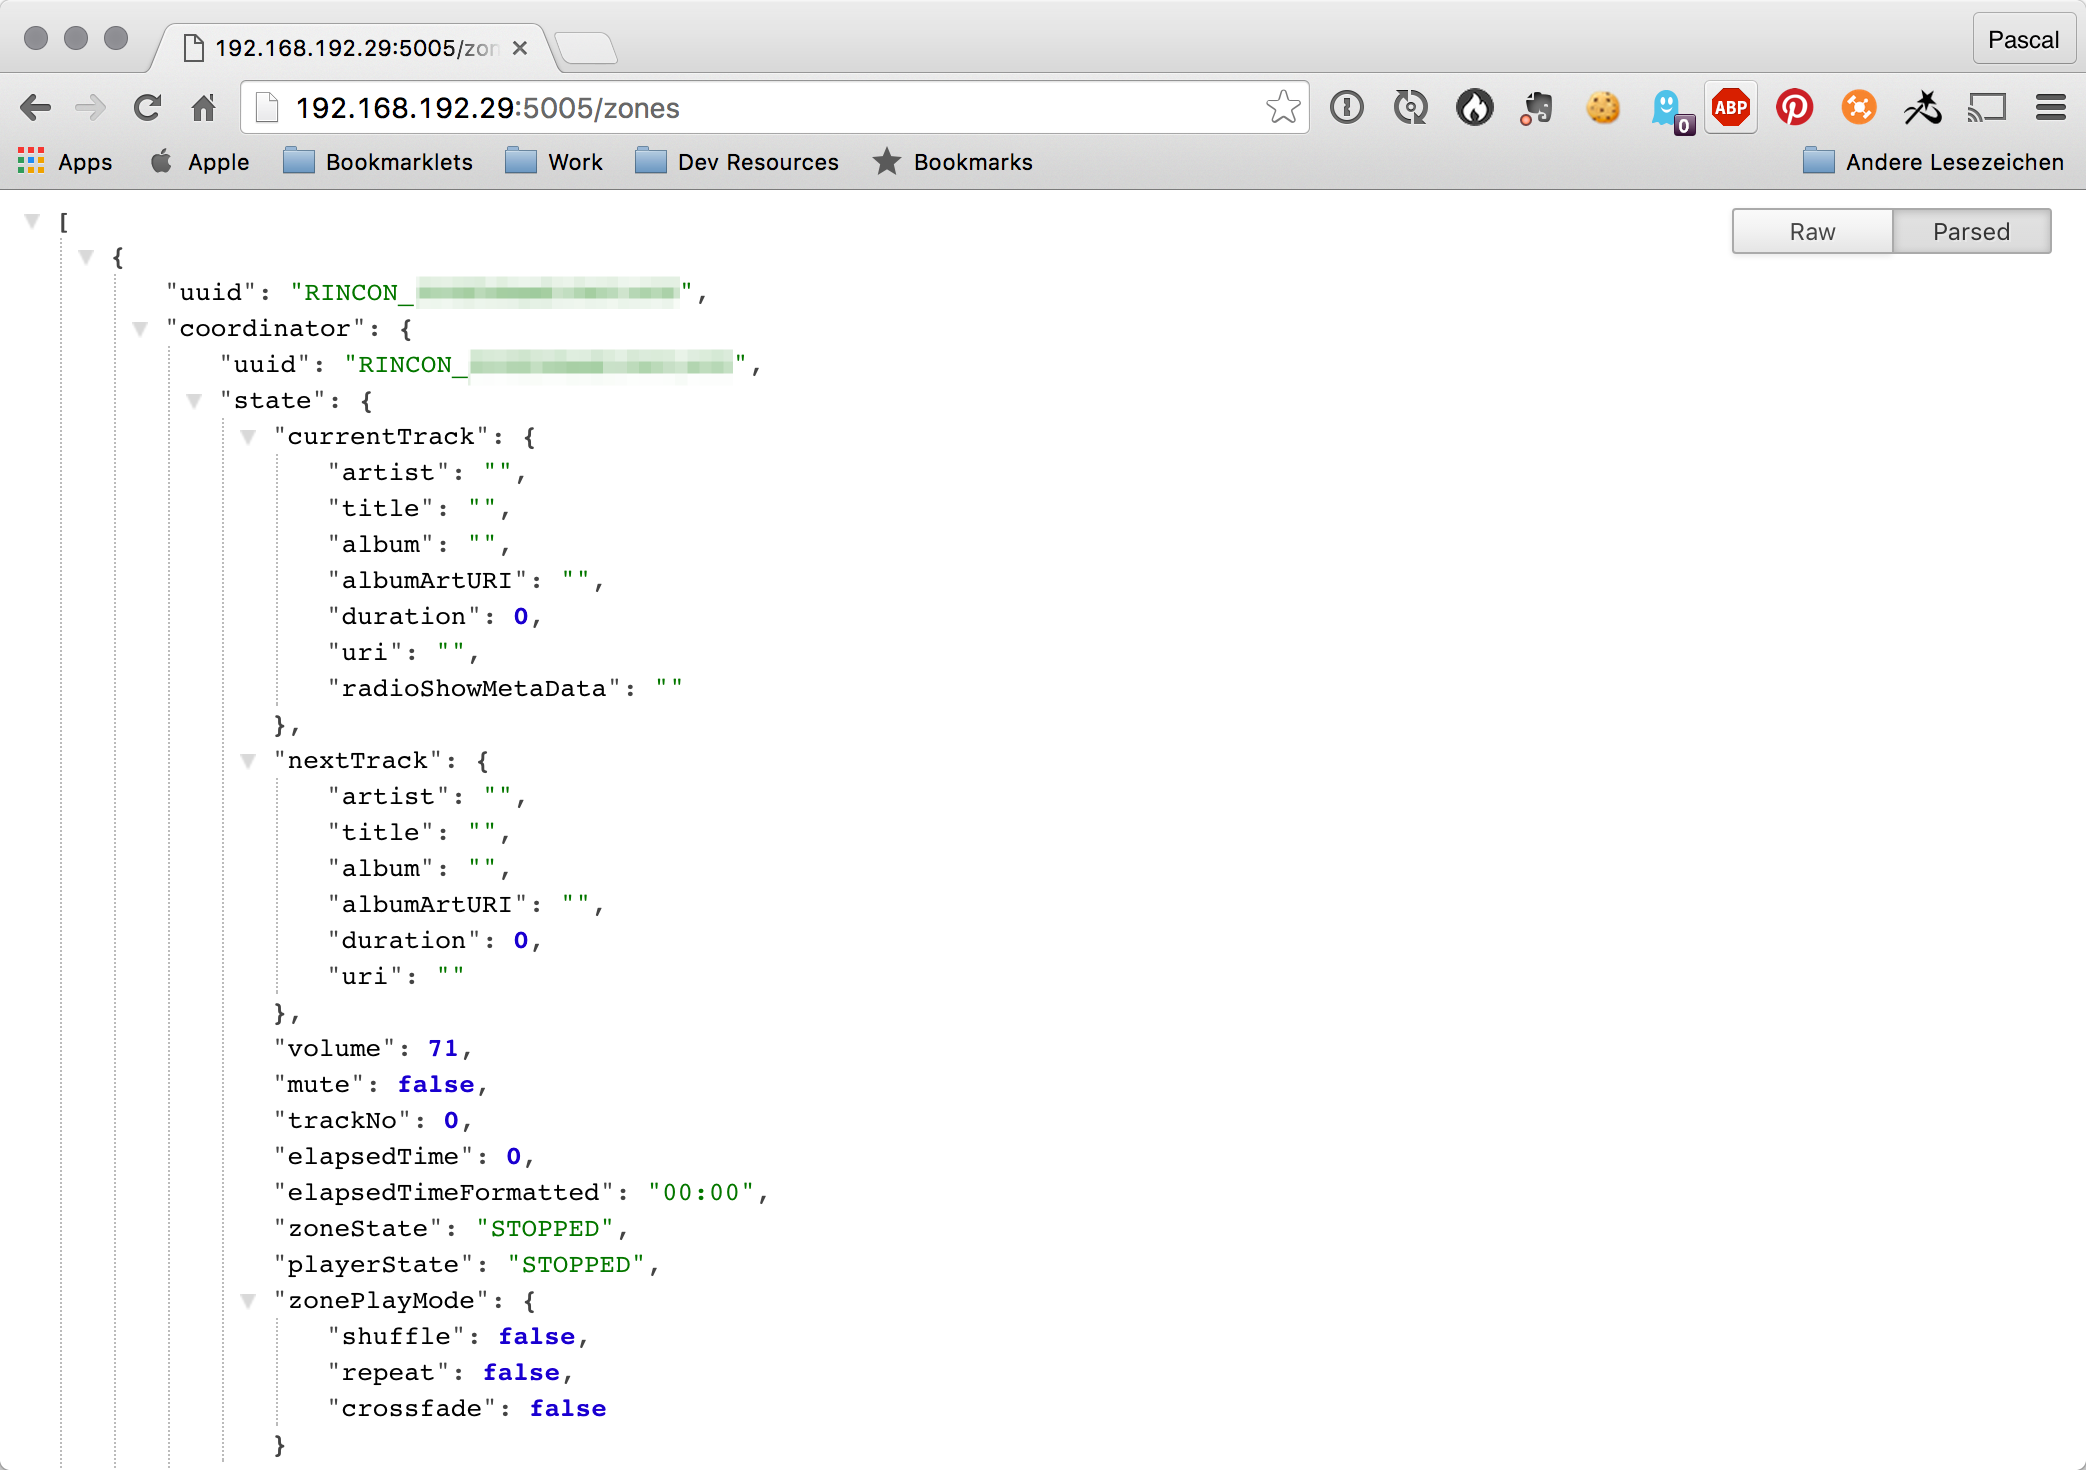The width and height of the screenshot is (2086, 1470).
Task: Bookmark page with the star icon
Action: [x=1283, y=107]
